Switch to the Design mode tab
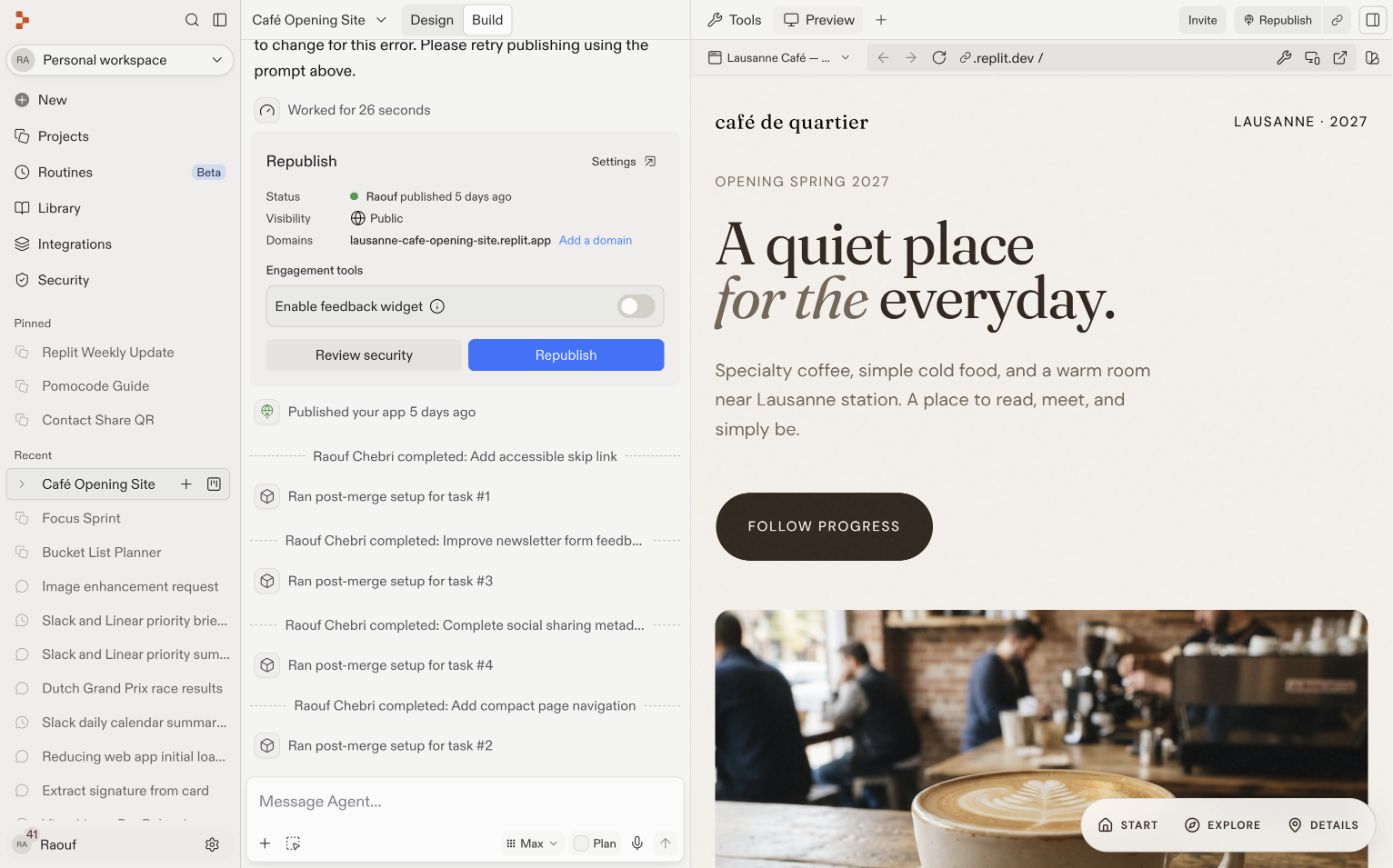Viewport: 1393px width, 868px height. tap(432, 20)
